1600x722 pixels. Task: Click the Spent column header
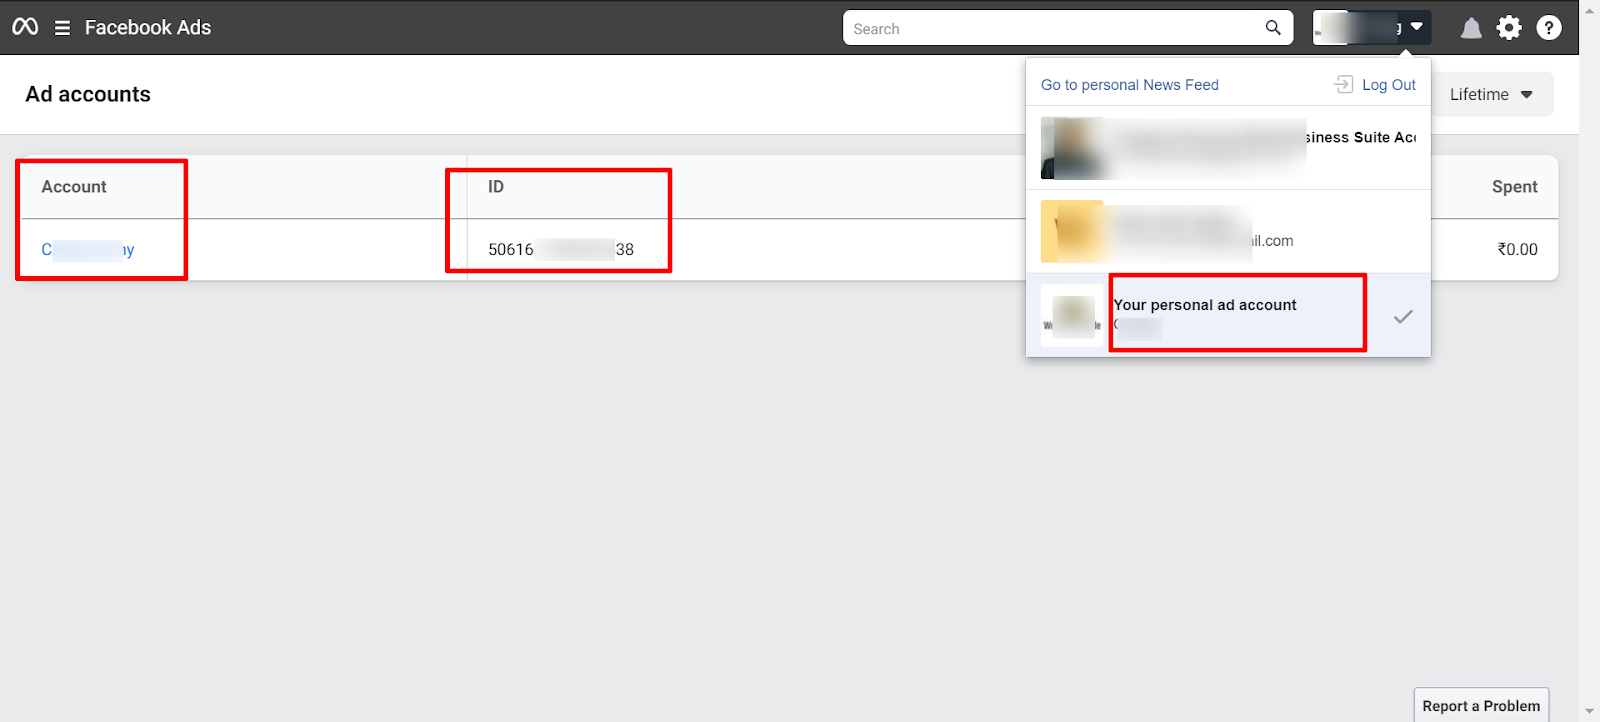click(1515, 187)
